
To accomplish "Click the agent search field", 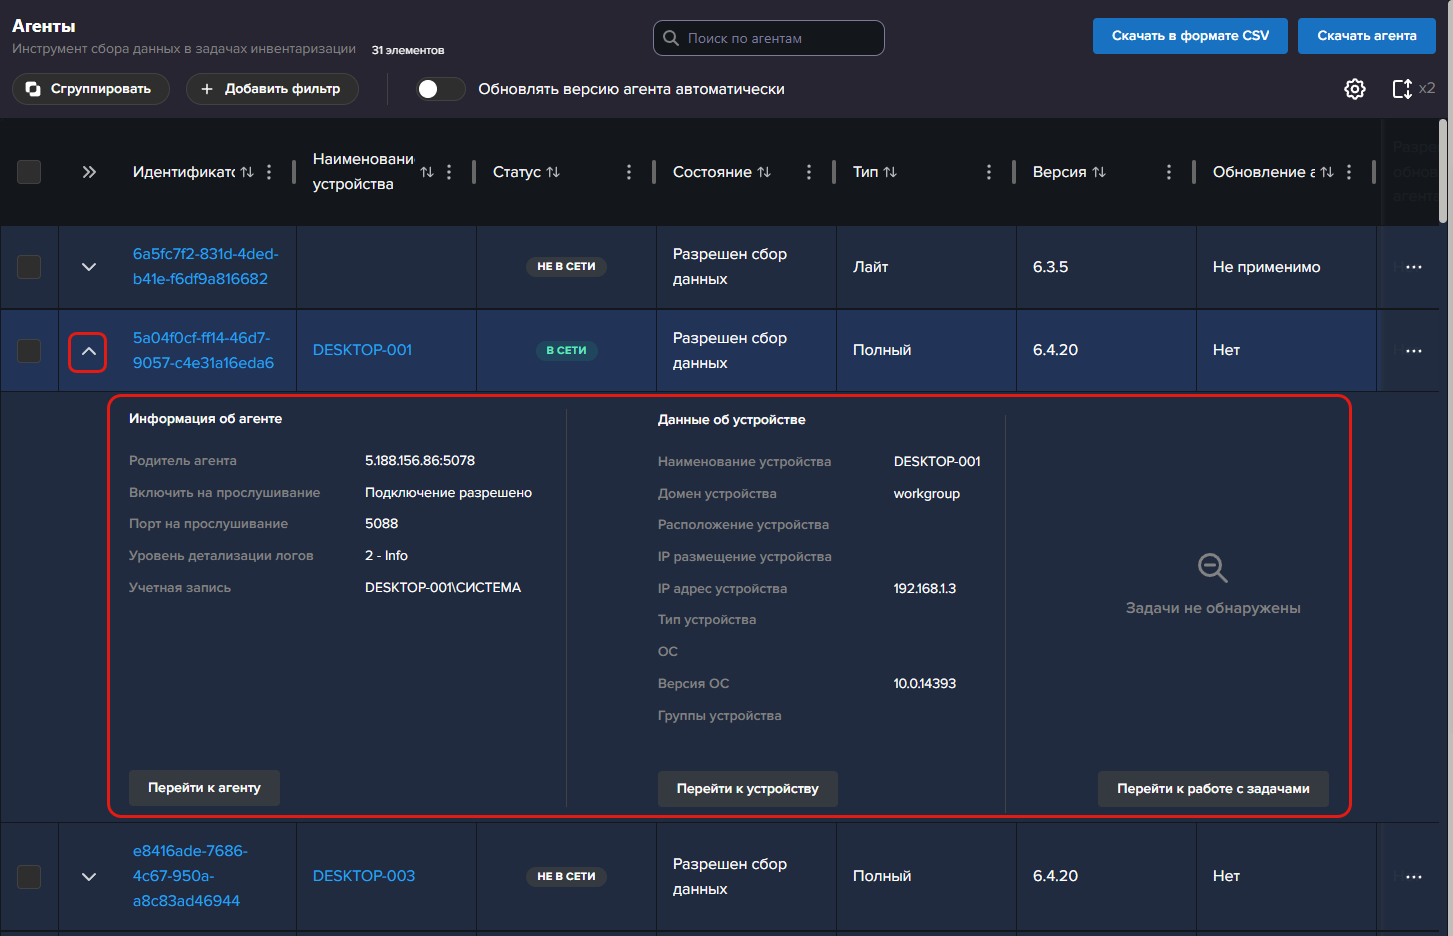I will tap(770, 38).
